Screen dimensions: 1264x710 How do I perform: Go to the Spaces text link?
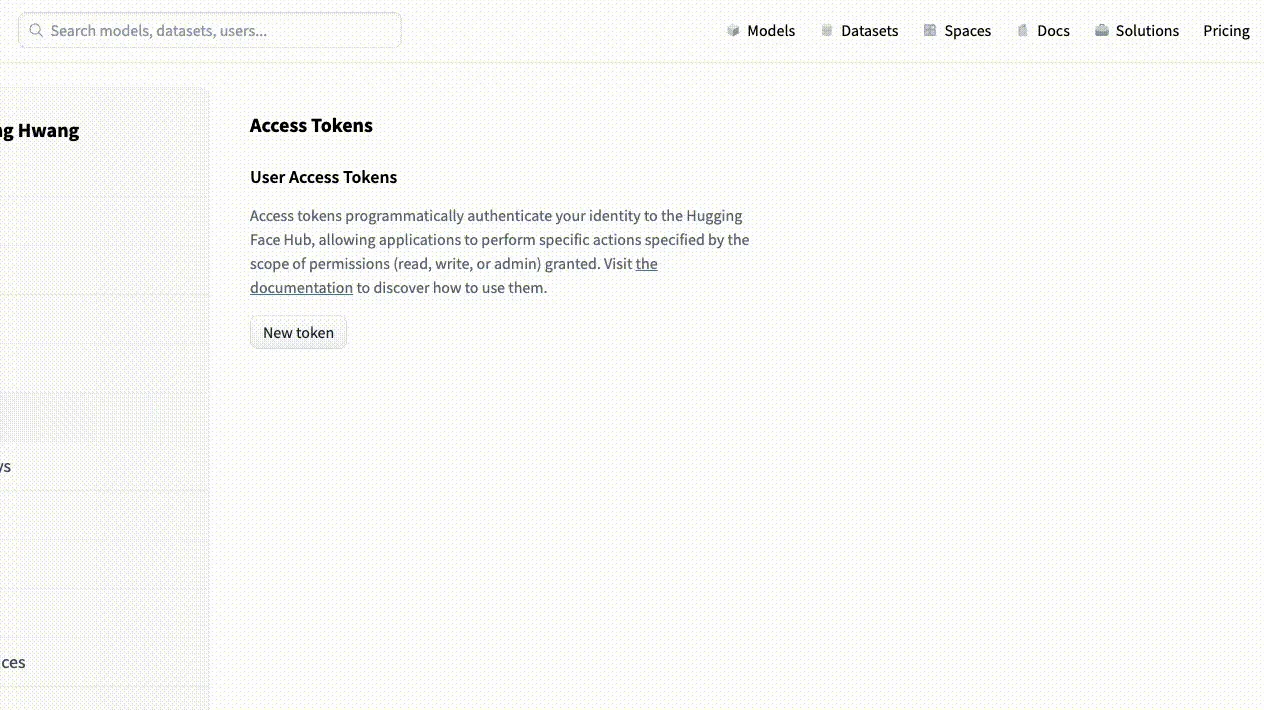pyautogui.click(x=967, y=31)
